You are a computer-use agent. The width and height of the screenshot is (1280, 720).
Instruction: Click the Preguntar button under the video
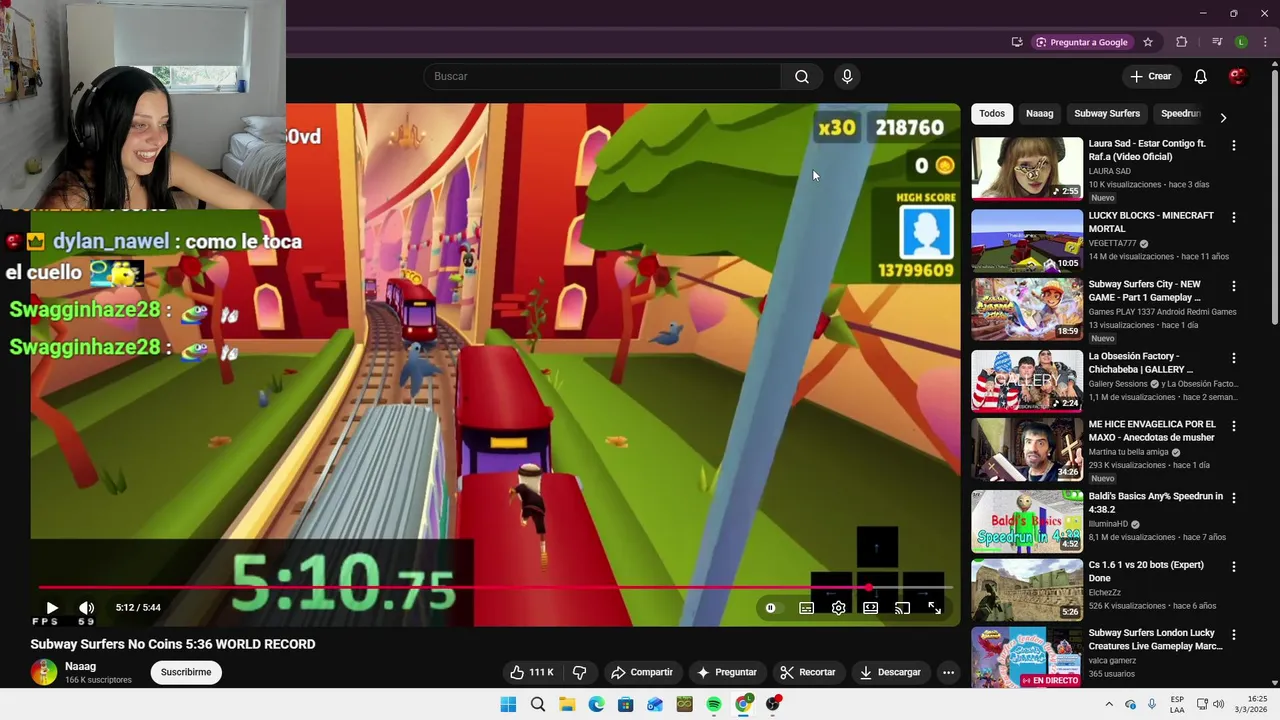point(727,672)
